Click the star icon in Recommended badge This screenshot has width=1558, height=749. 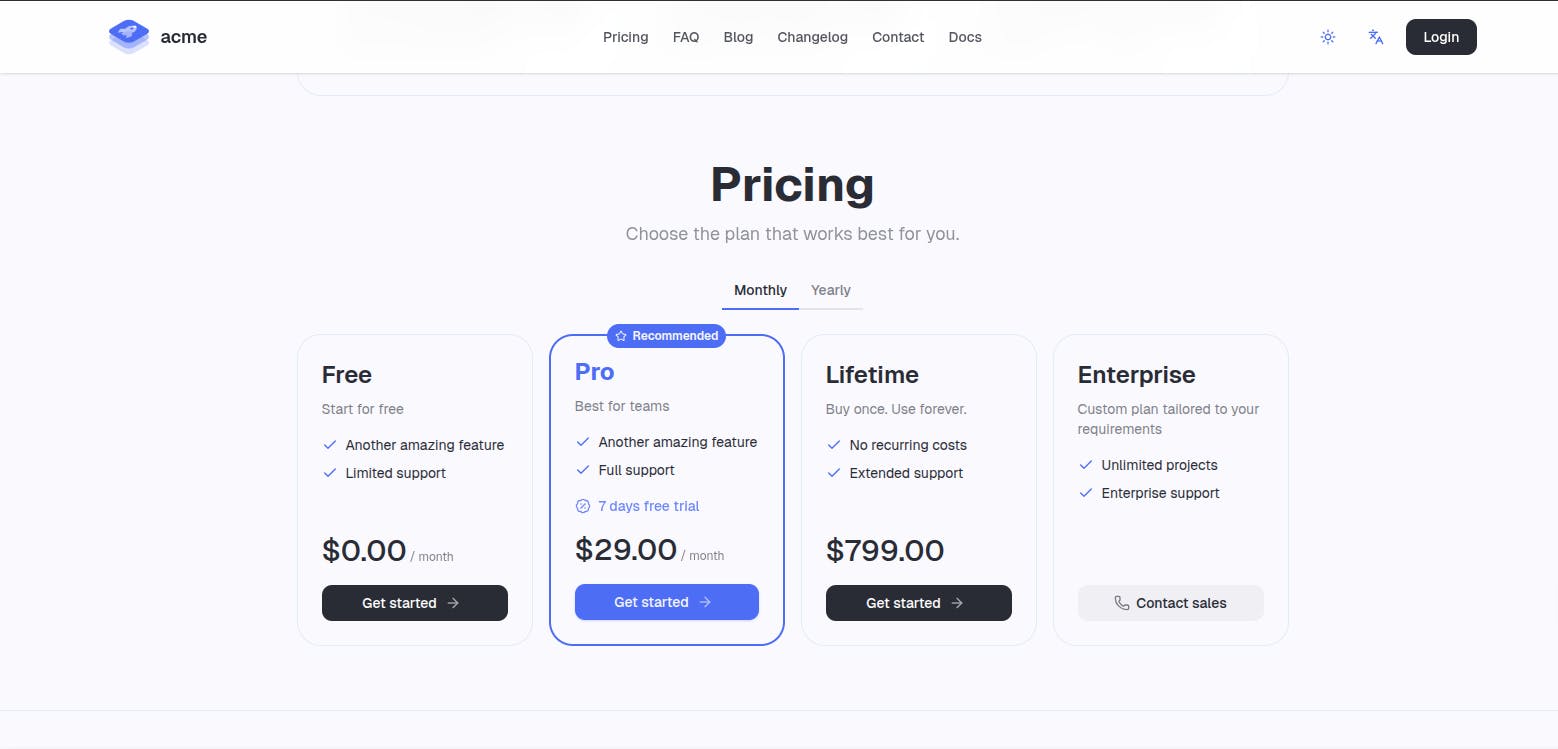click(x=621, y=335)
